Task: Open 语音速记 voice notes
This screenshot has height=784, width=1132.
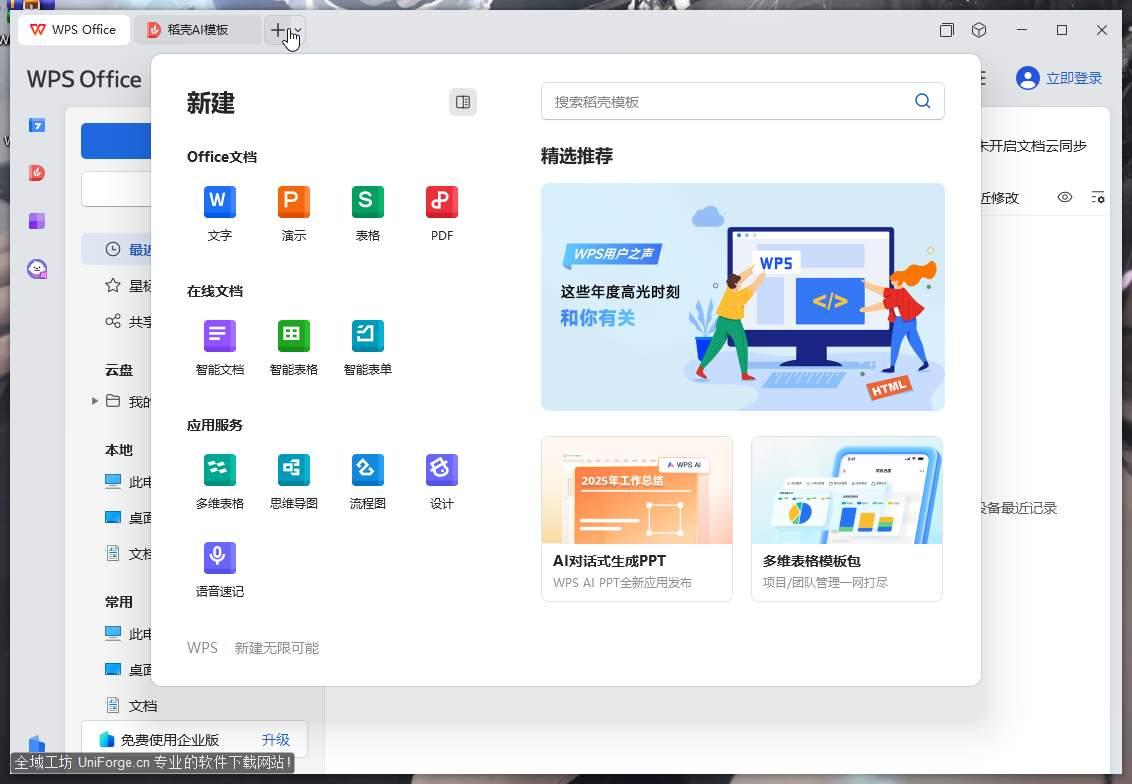Action: [x=219, y=570]
